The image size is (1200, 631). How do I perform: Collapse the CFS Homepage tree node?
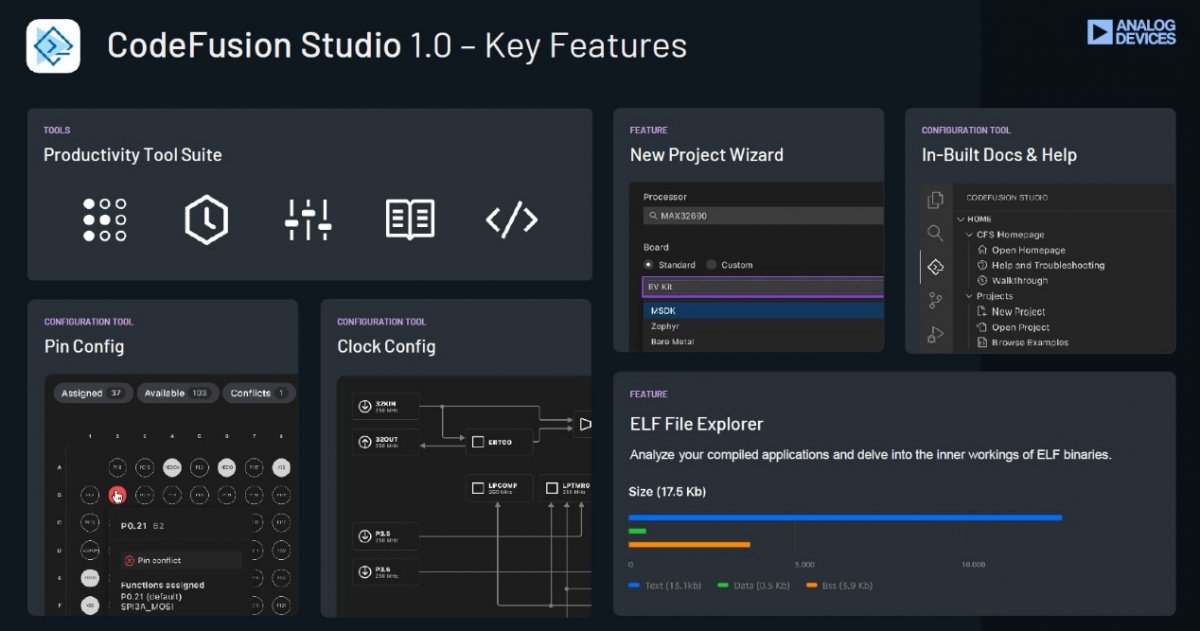pos(969,235)
